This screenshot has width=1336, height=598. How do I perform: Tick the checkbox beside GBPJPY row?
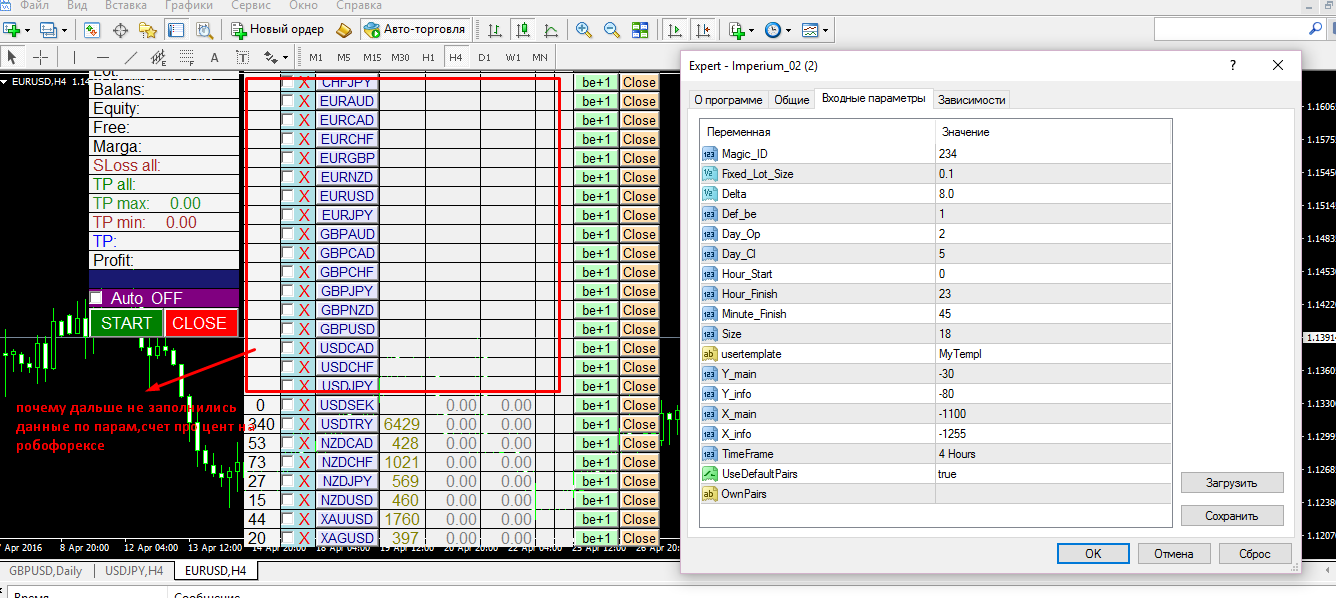(x=288, y=291)
